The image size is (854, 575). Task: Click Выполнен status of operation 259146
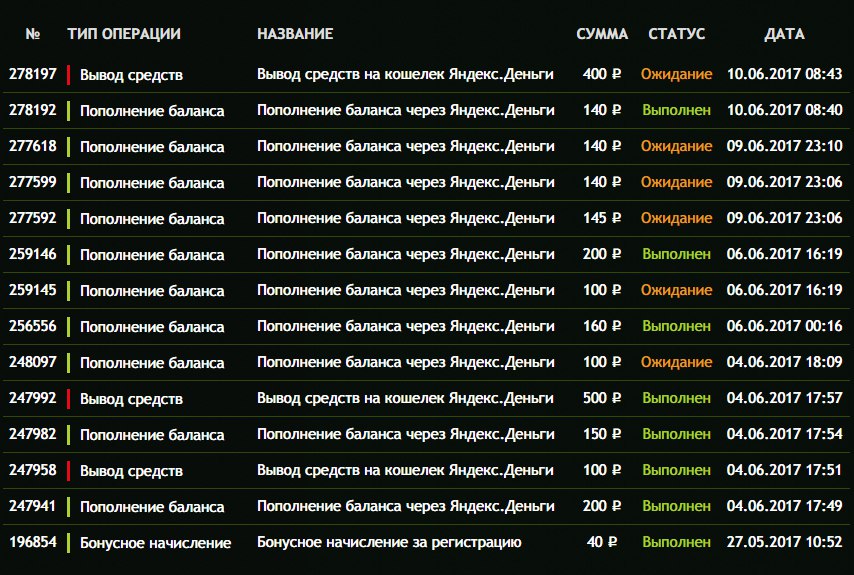[676, 254]
